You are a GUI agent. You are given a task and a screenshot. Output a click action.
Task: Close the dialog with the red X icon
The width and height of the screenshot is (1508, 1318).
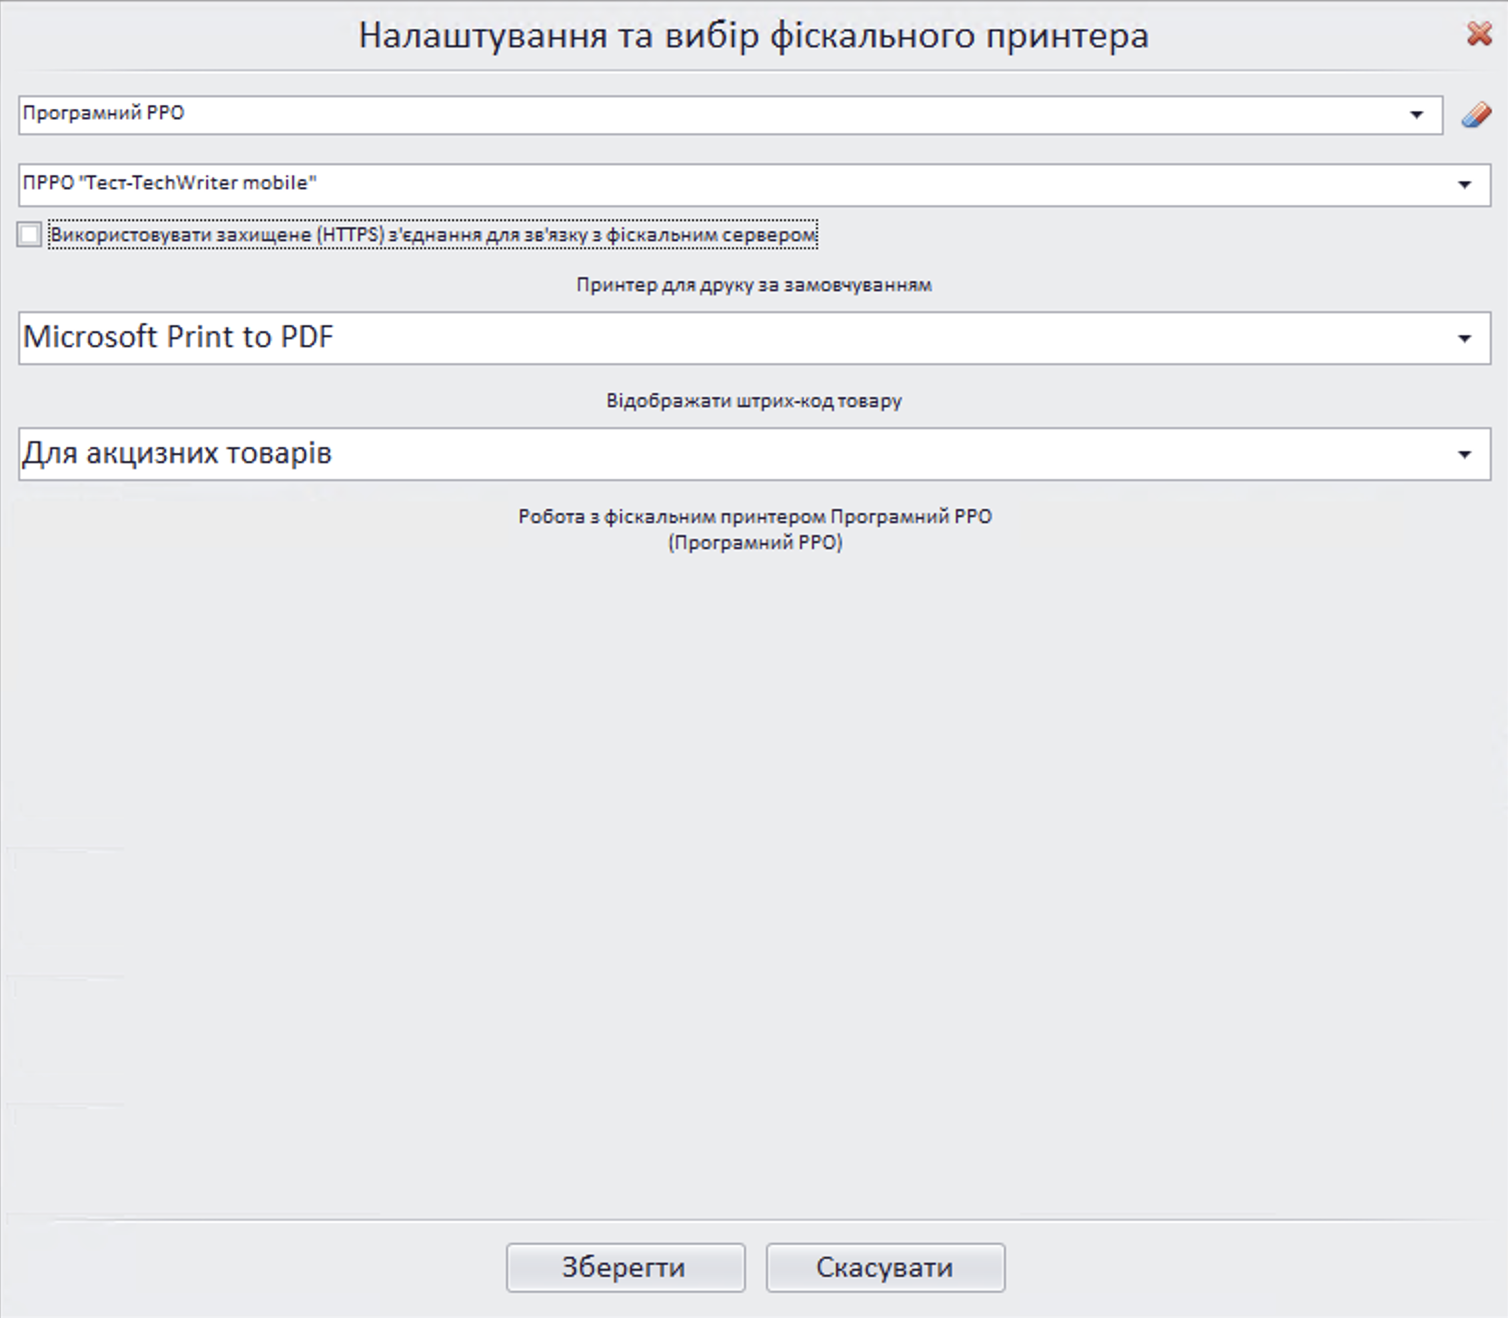click(1479, 33)
